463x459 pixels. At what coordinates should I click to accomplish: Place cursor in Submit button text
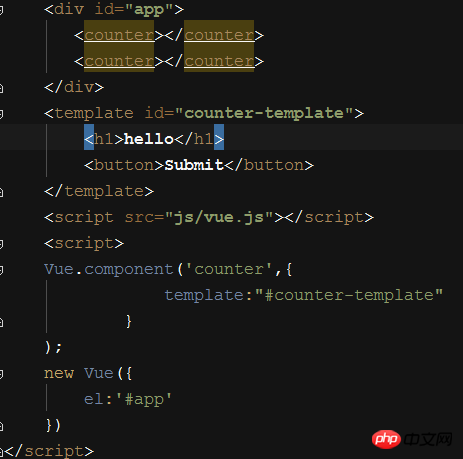coord(194,165)
